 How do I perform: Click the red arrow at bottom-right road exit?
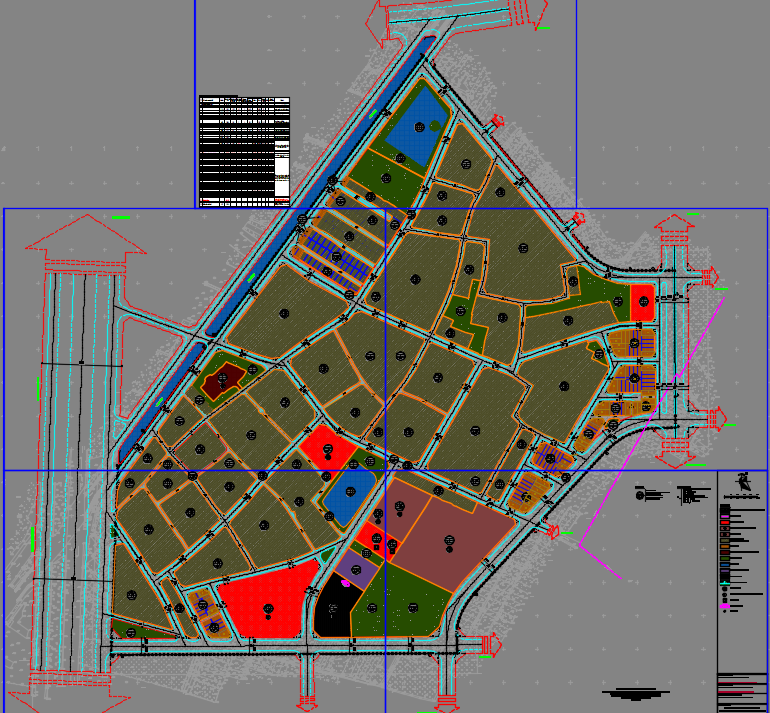(x=489, y=646)
